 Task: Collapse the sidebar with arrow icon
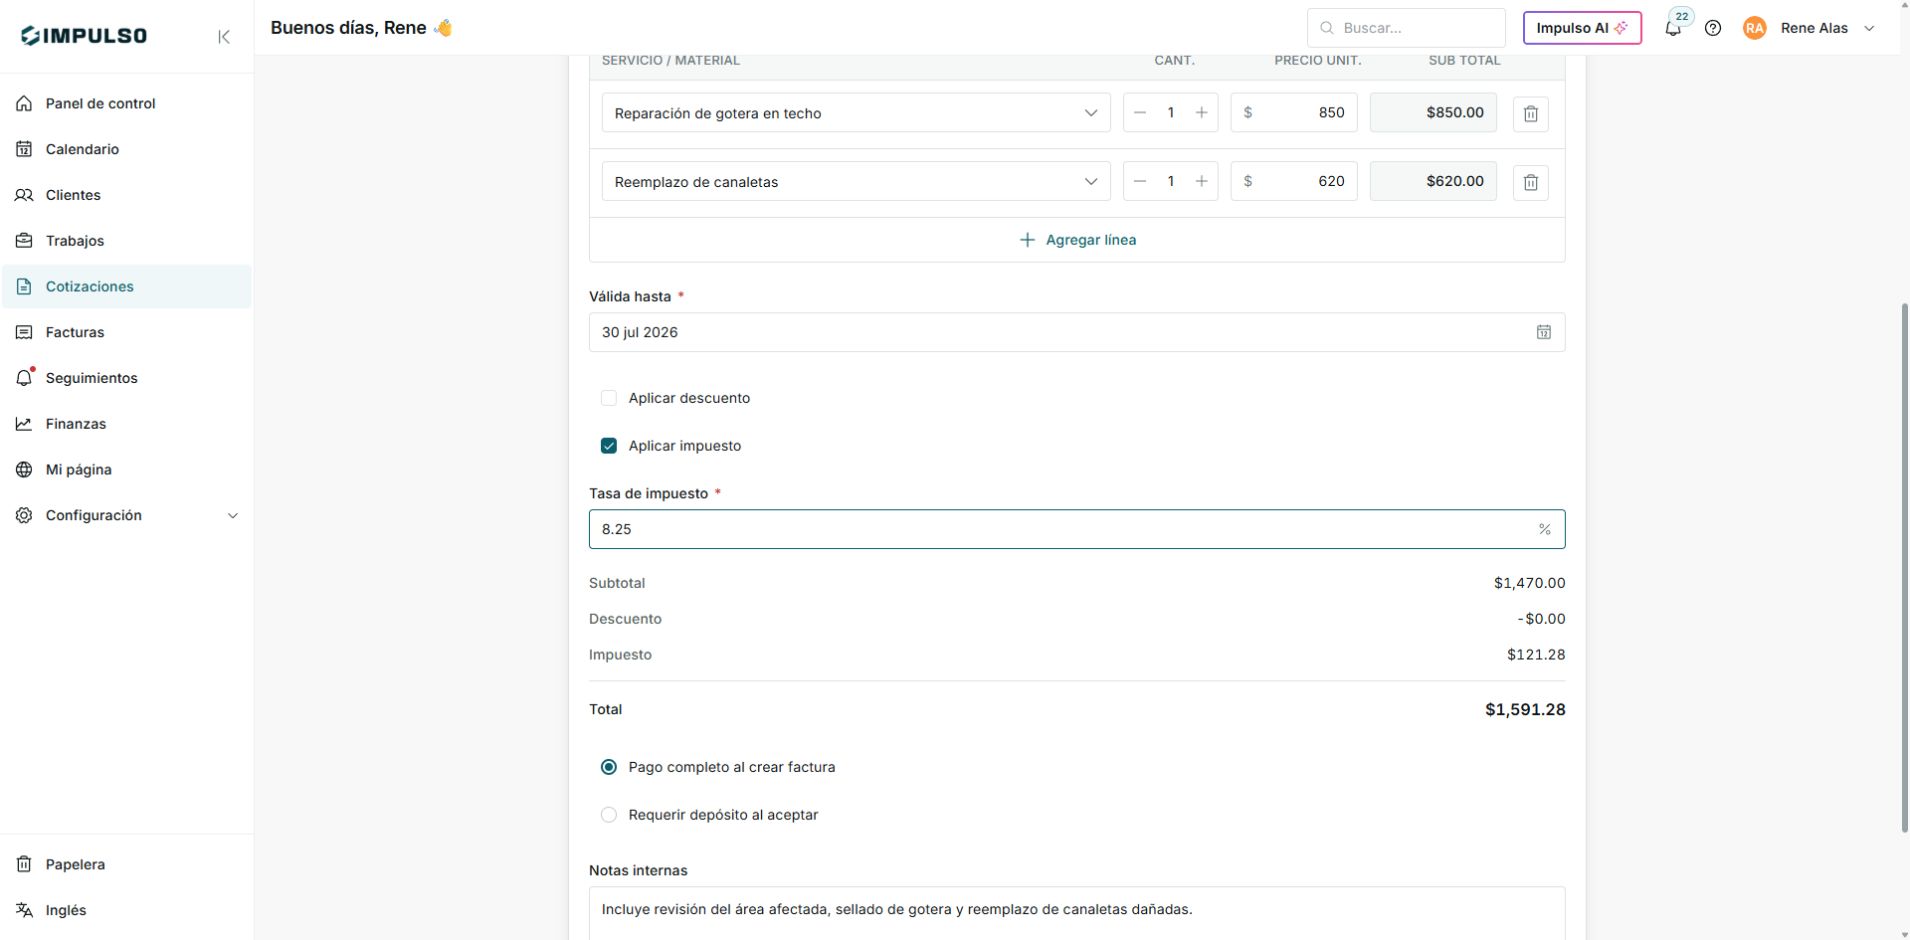click(x=224, y=37)
